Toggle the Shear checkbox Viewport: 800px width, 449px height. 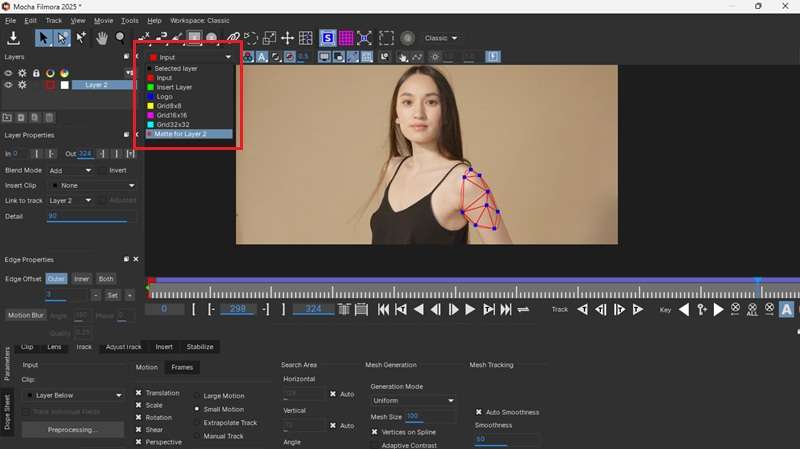[x=138, y=430]
